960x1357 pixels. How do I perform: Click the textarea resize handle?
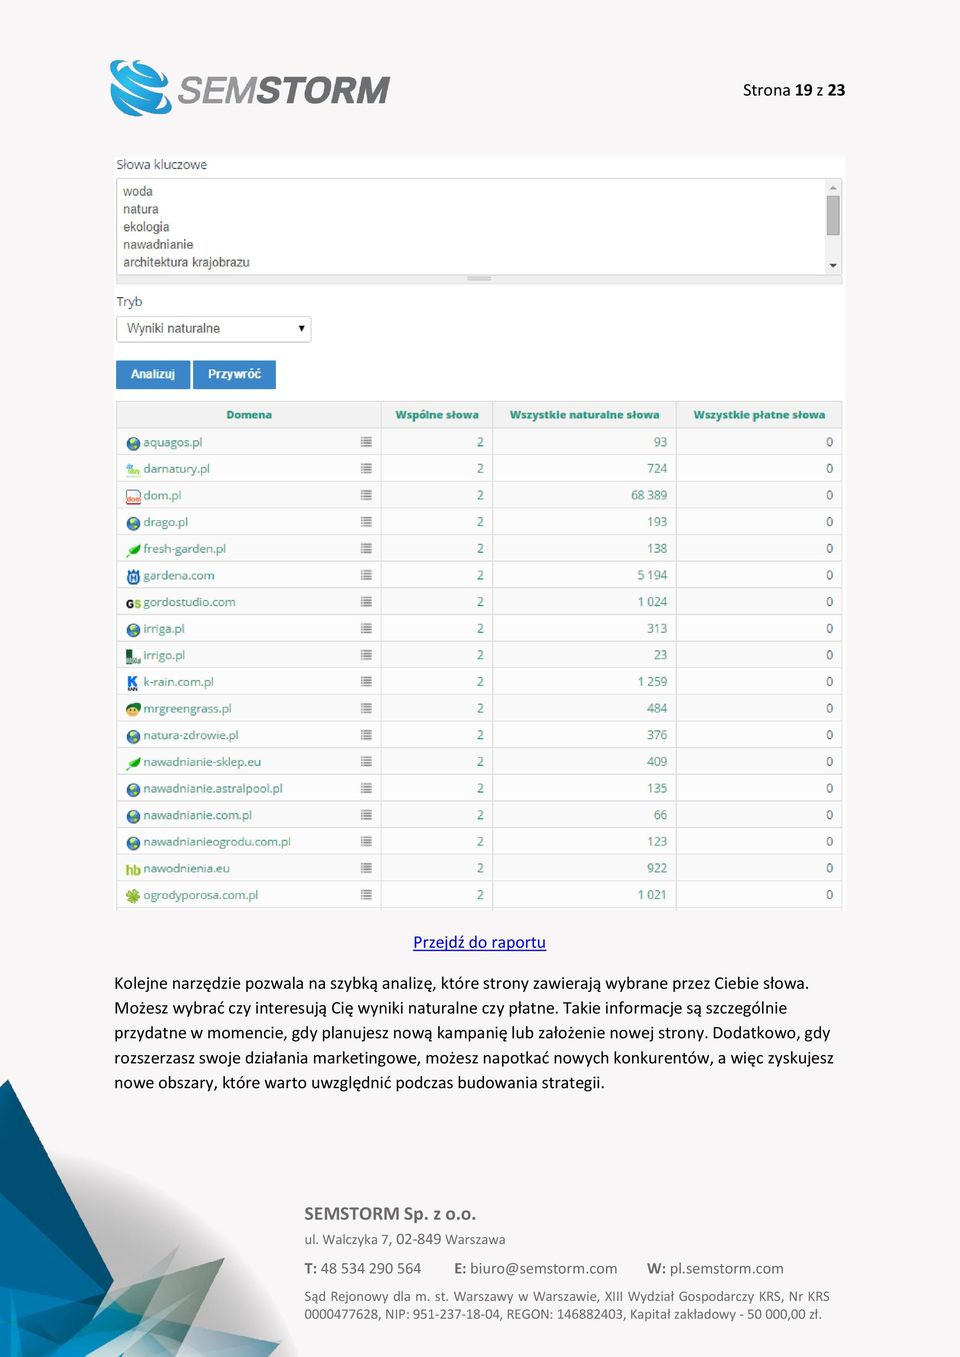tap(479, 279)
